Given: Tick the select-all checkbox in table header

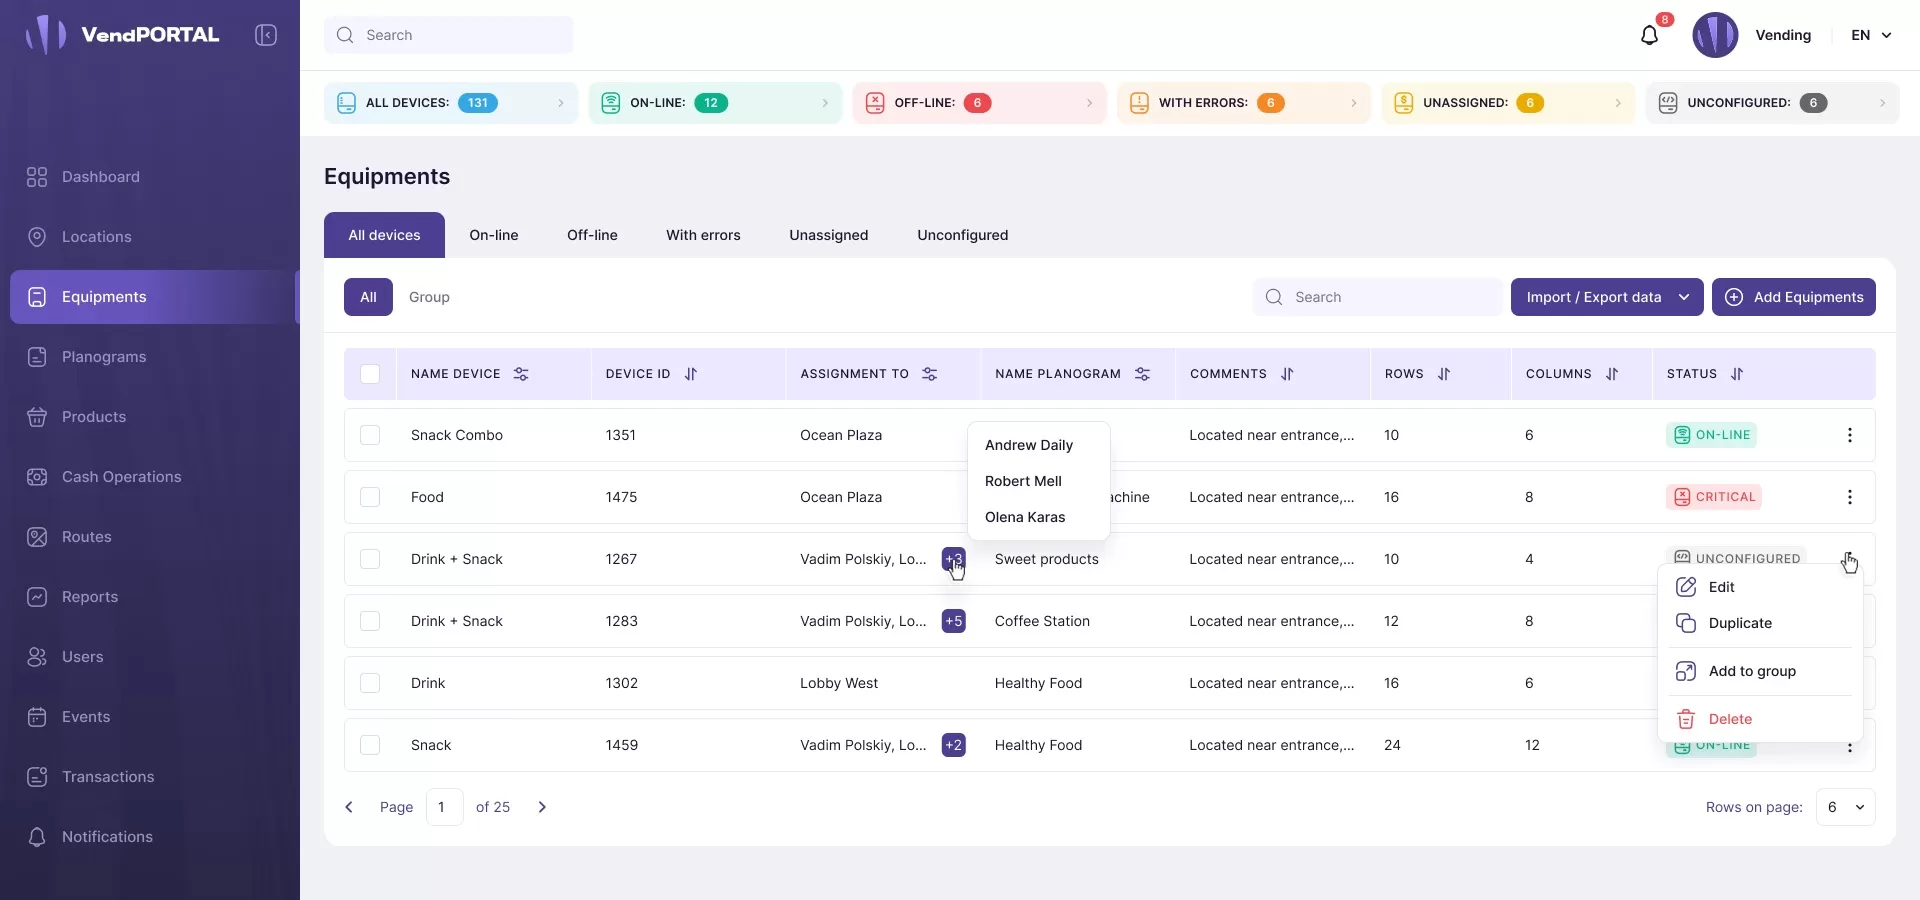Looking at the screenshot, I should pos(370,374).
